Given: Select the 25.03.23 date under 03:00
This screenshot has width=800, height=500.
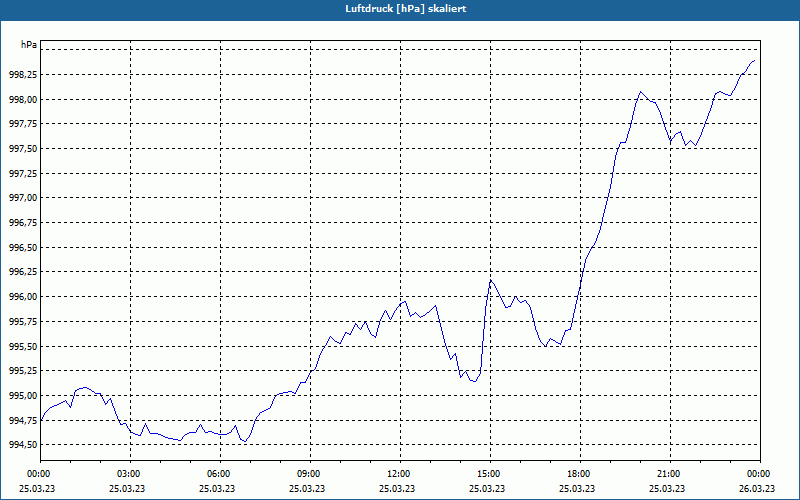Looking at the screenshot, I should [x=127, y=488].
